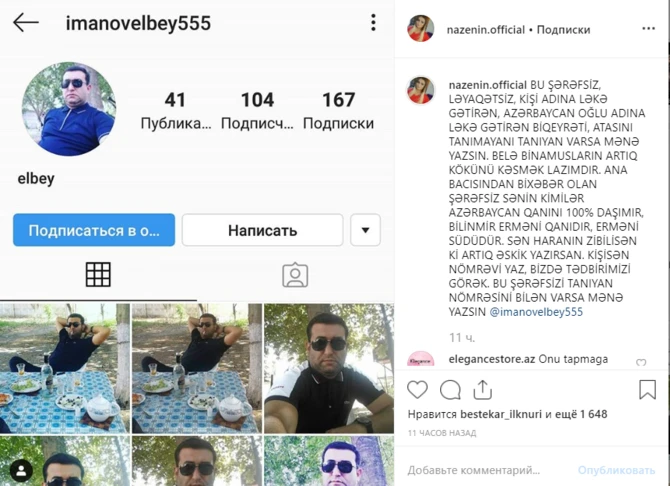Expand the suggestions dropdown arrow next to Написать
The height and width of the screenshot is (486, 670).
pos(365,230)
